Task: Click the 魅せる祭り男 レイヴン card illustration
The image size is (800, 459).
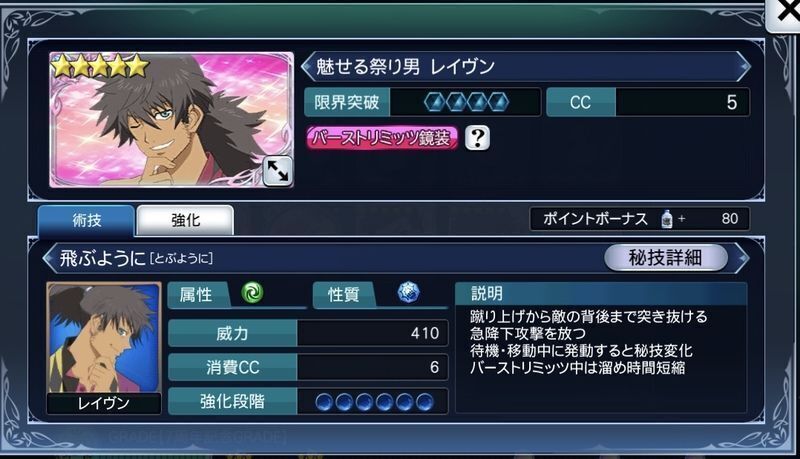Action: point(171,120)
